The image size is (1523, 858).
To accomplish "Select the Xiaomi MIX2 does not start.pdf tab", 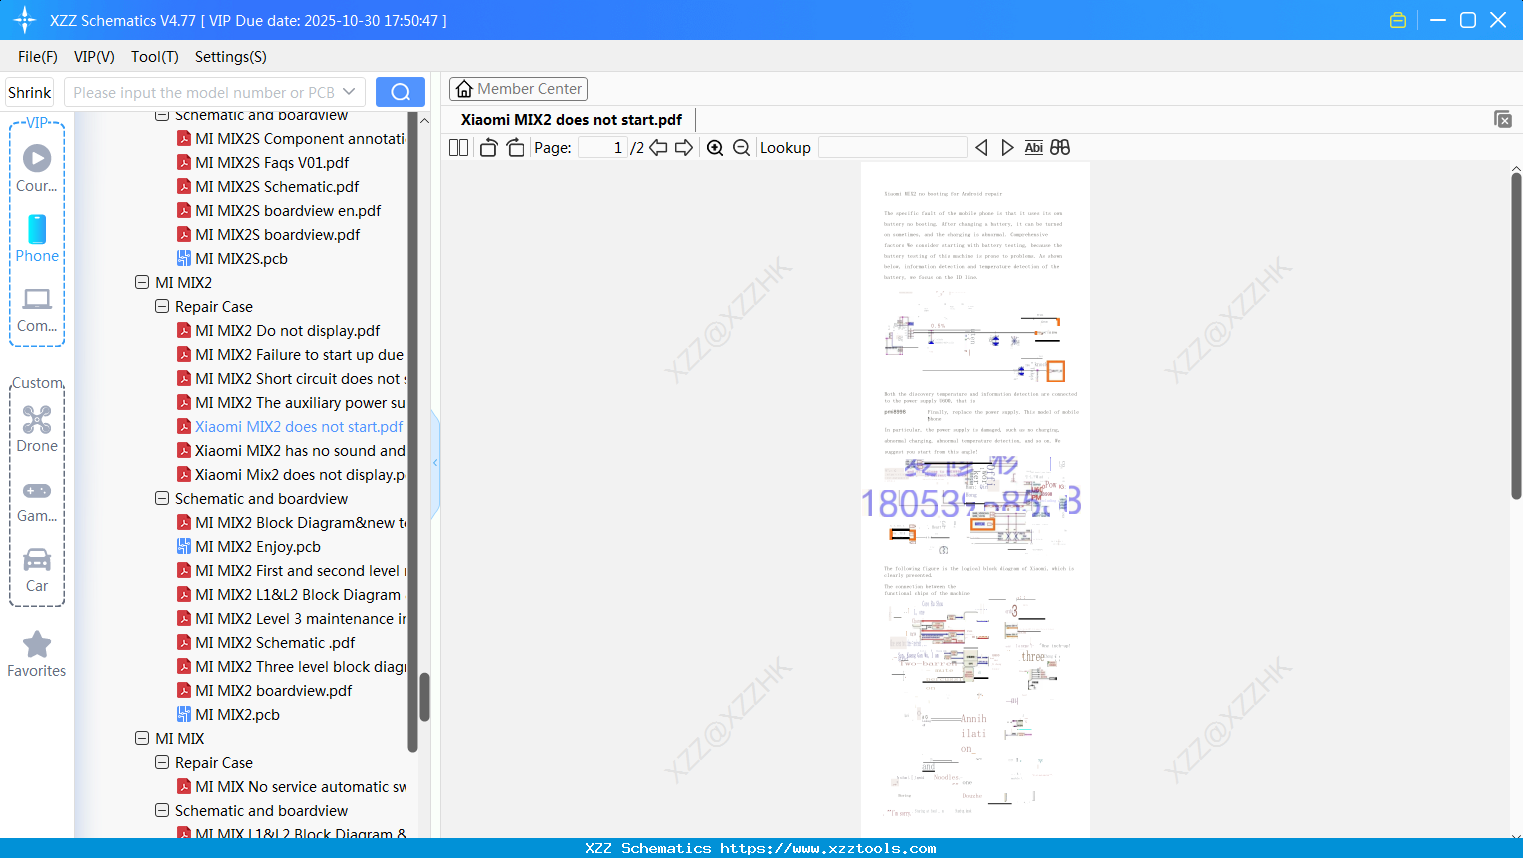I will [571, 120].
